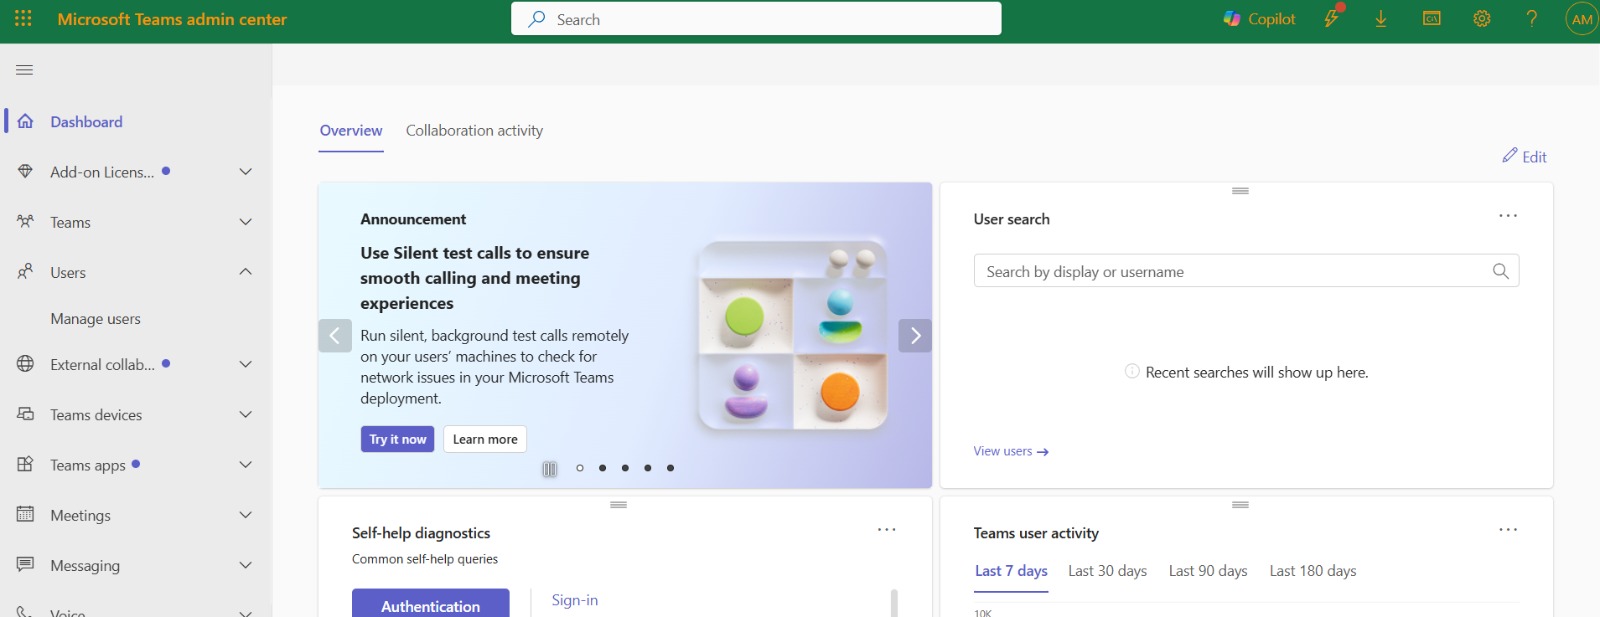Select the third carousel dot indicator
Screen dimensions: 1600x617
pos(625,468)
